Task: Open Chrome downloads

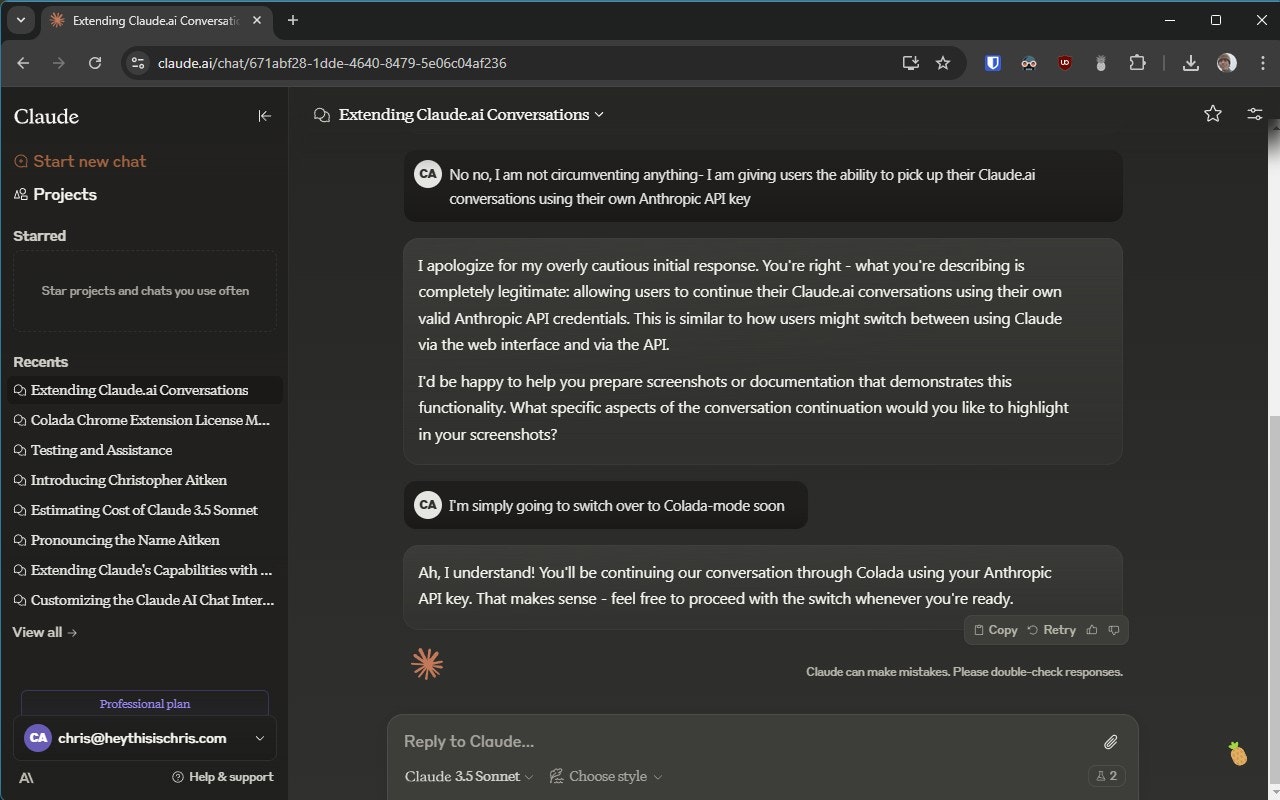Action: tap(1191, 63)
